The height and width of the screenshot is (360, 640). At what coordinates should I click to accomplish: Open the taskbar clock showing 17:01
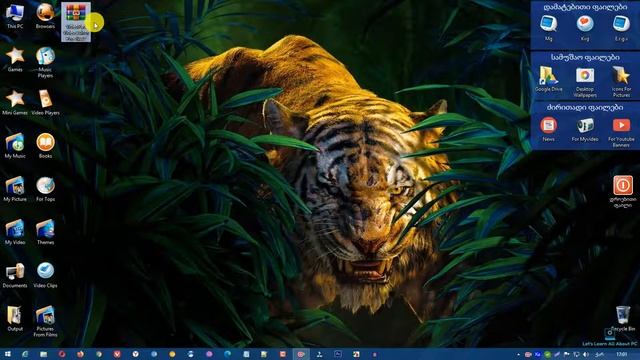(x=622, y=354)
